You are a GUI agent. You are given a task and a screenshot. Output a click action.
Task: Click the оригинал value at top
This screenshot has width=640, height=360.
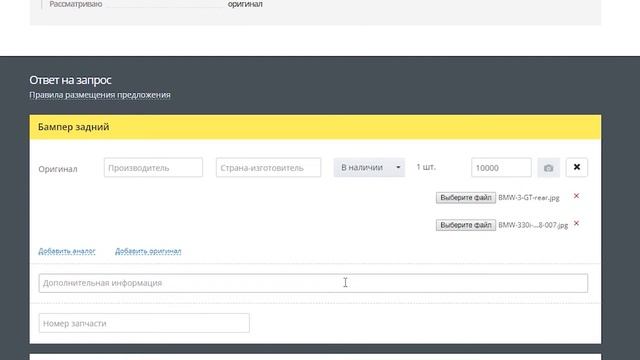[x=245, y=4]
